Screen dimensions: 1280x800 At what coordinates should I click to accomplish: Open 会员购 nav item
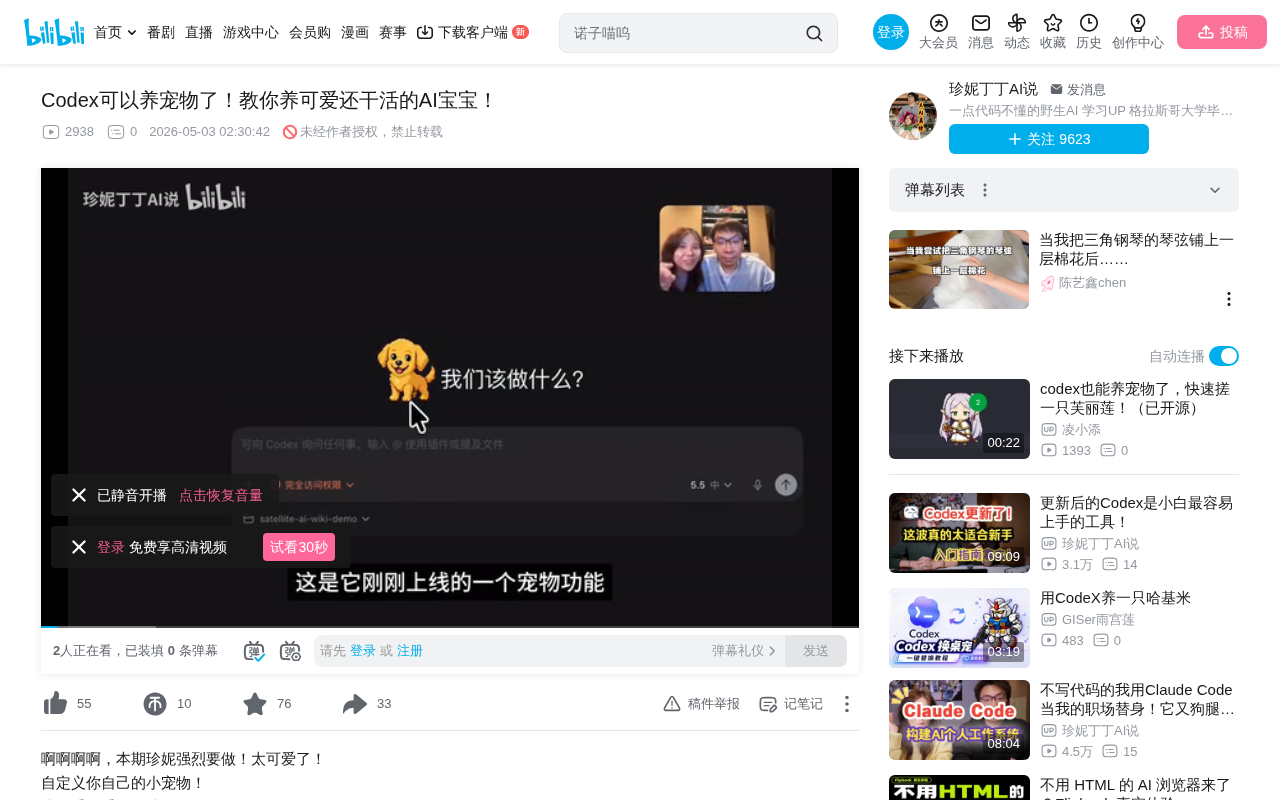310,32
